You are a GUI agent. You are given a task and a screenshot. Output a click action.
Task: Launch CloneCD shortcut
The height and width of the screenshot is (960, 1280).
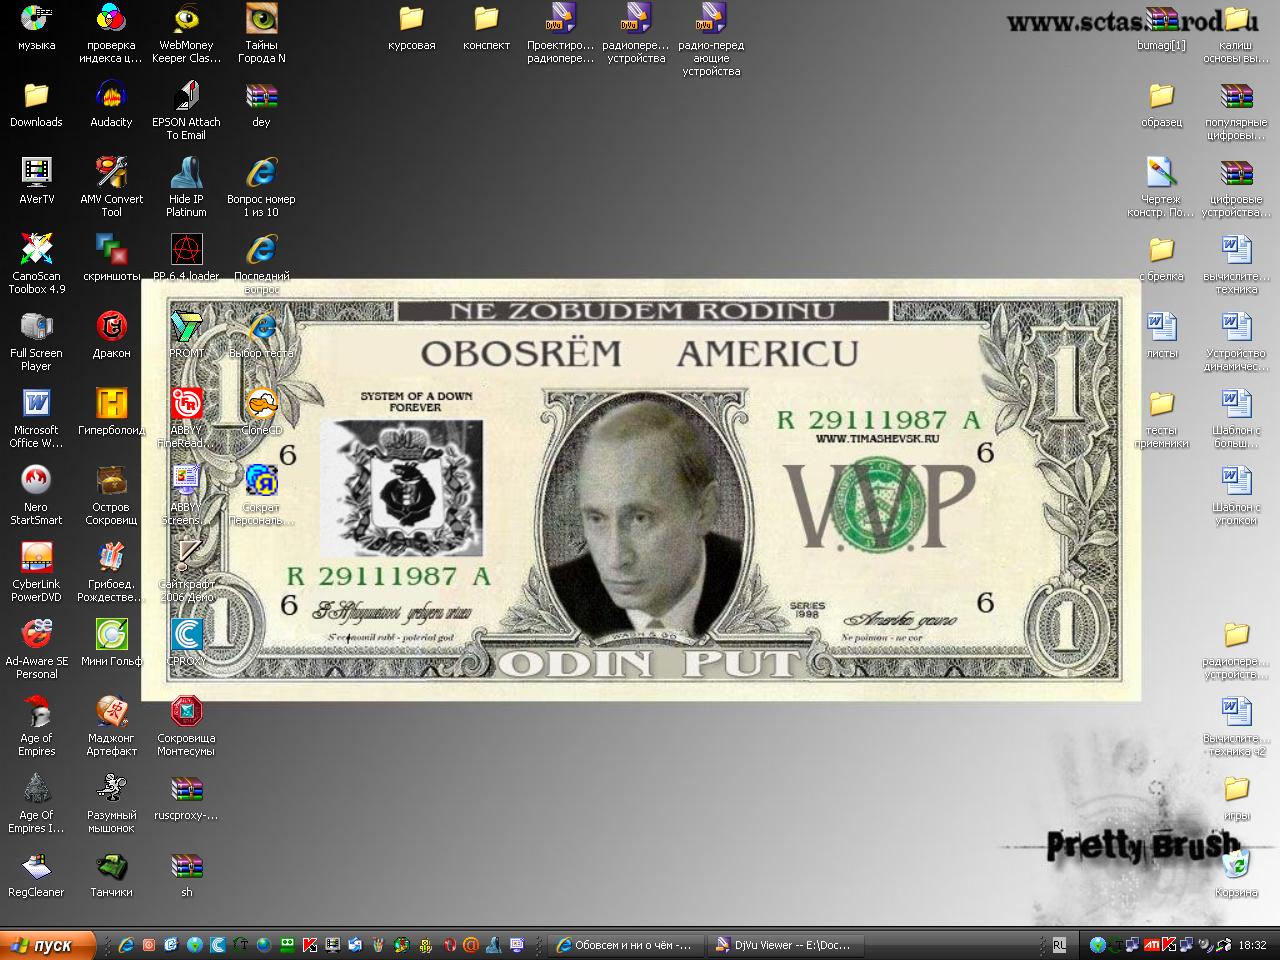261,413
